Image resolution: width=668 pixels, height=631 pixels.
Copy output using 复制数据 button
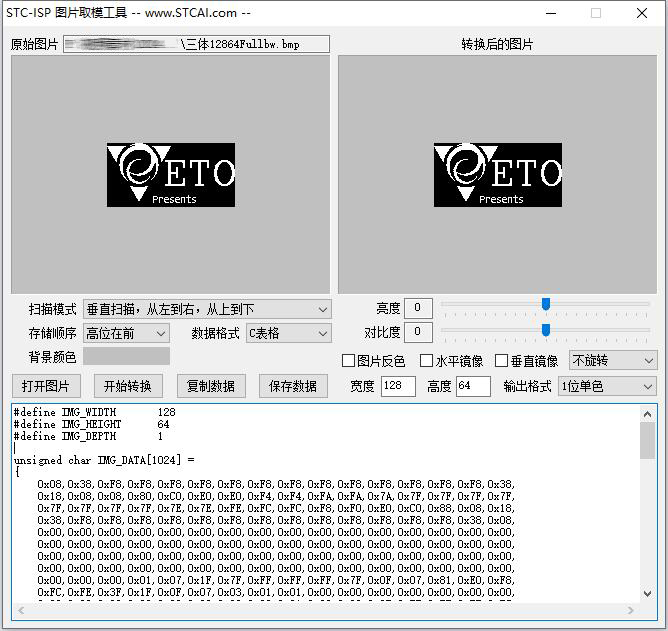(x=211, y=386)
